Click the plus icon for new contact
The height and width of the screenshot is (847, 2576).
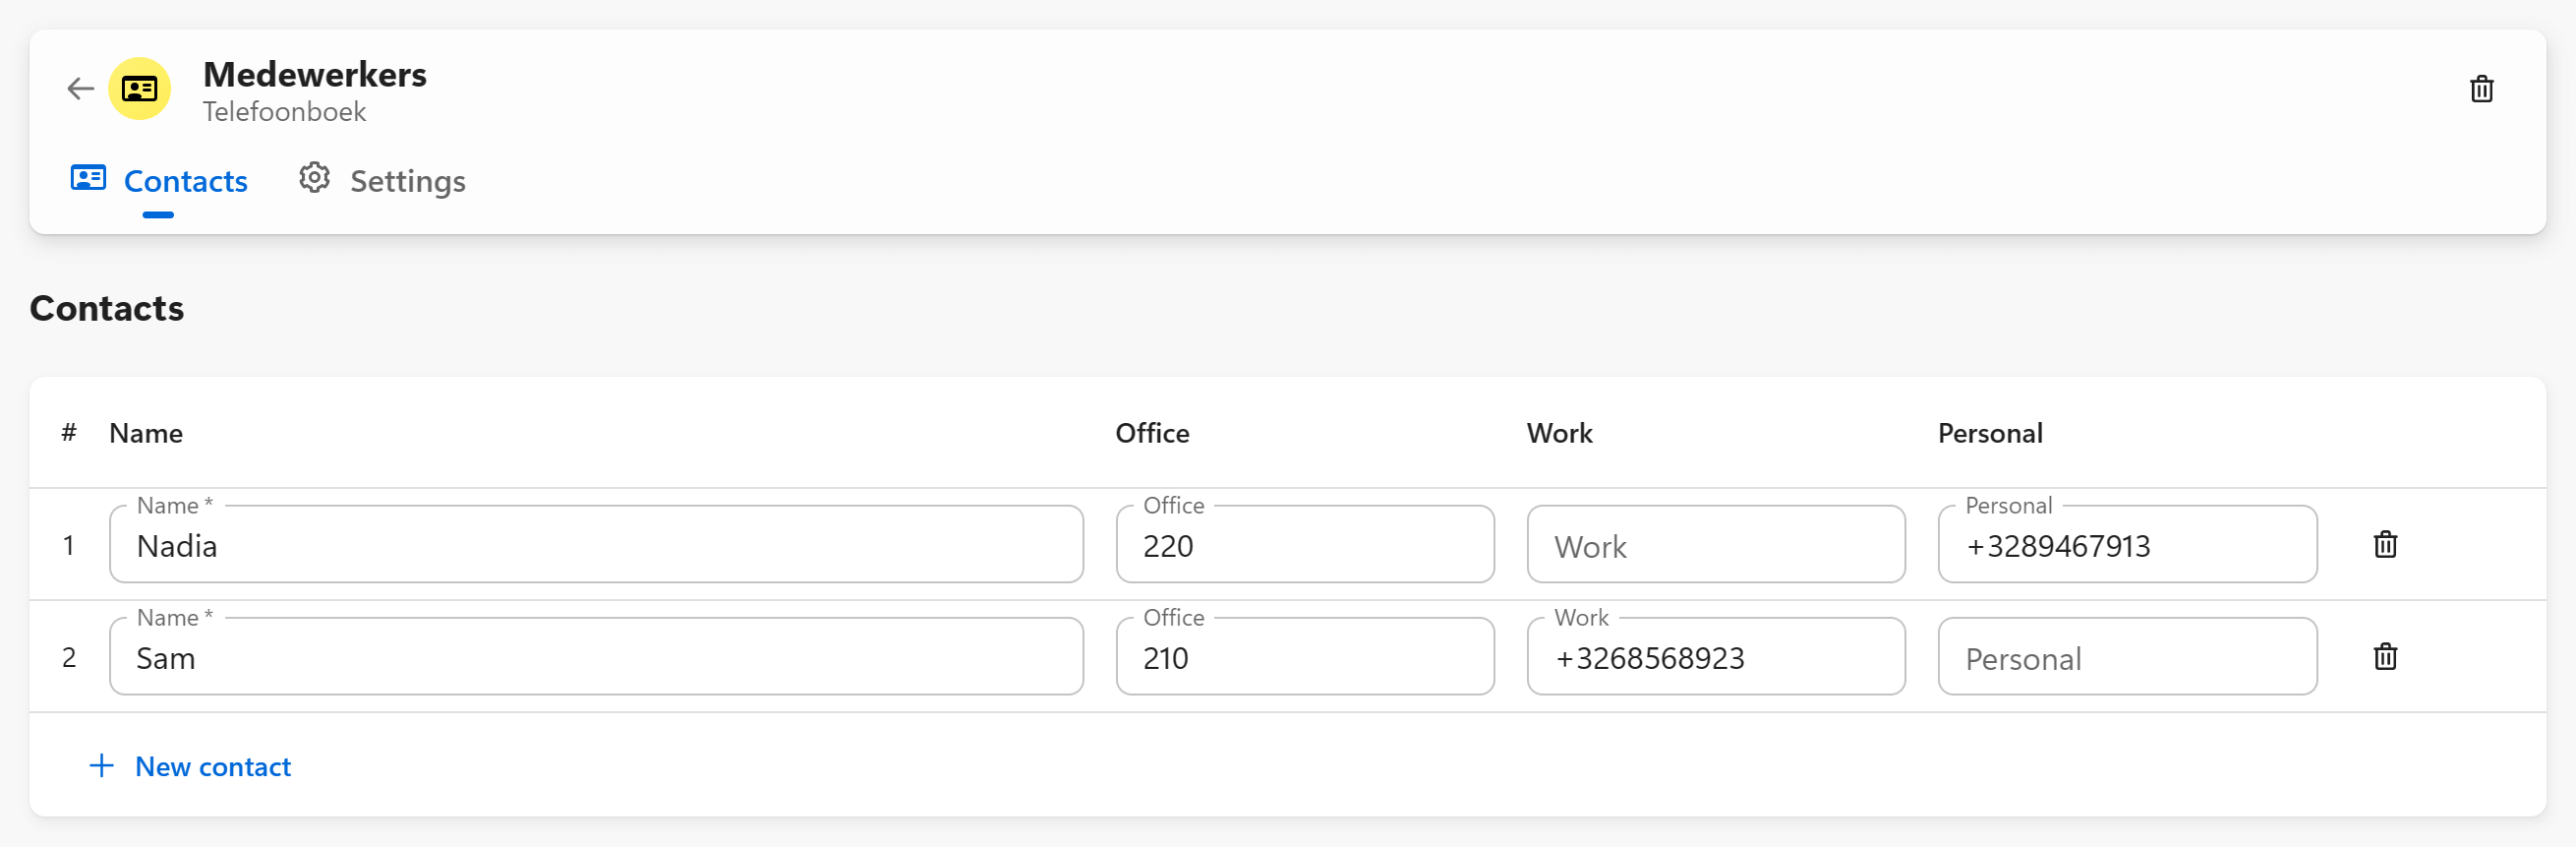101,766
